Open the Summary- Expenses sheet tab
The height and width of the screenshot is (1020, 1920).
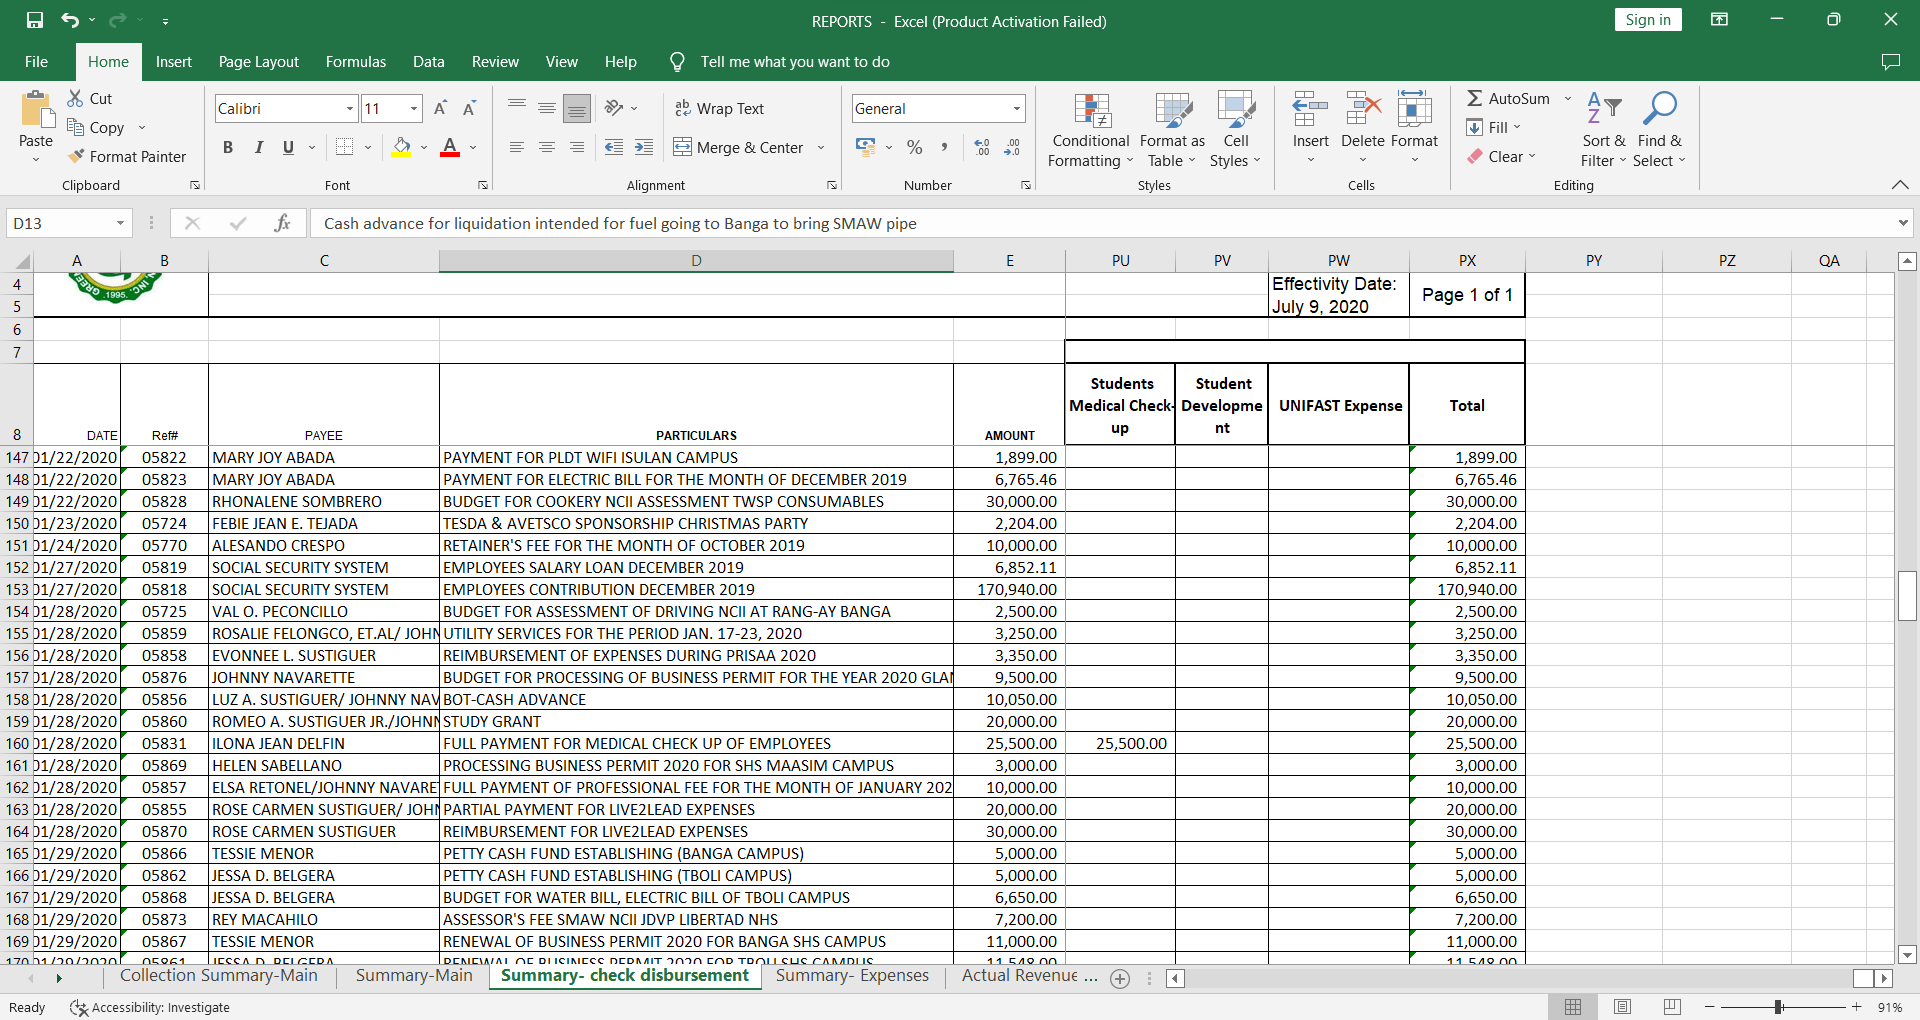(852, 976)
